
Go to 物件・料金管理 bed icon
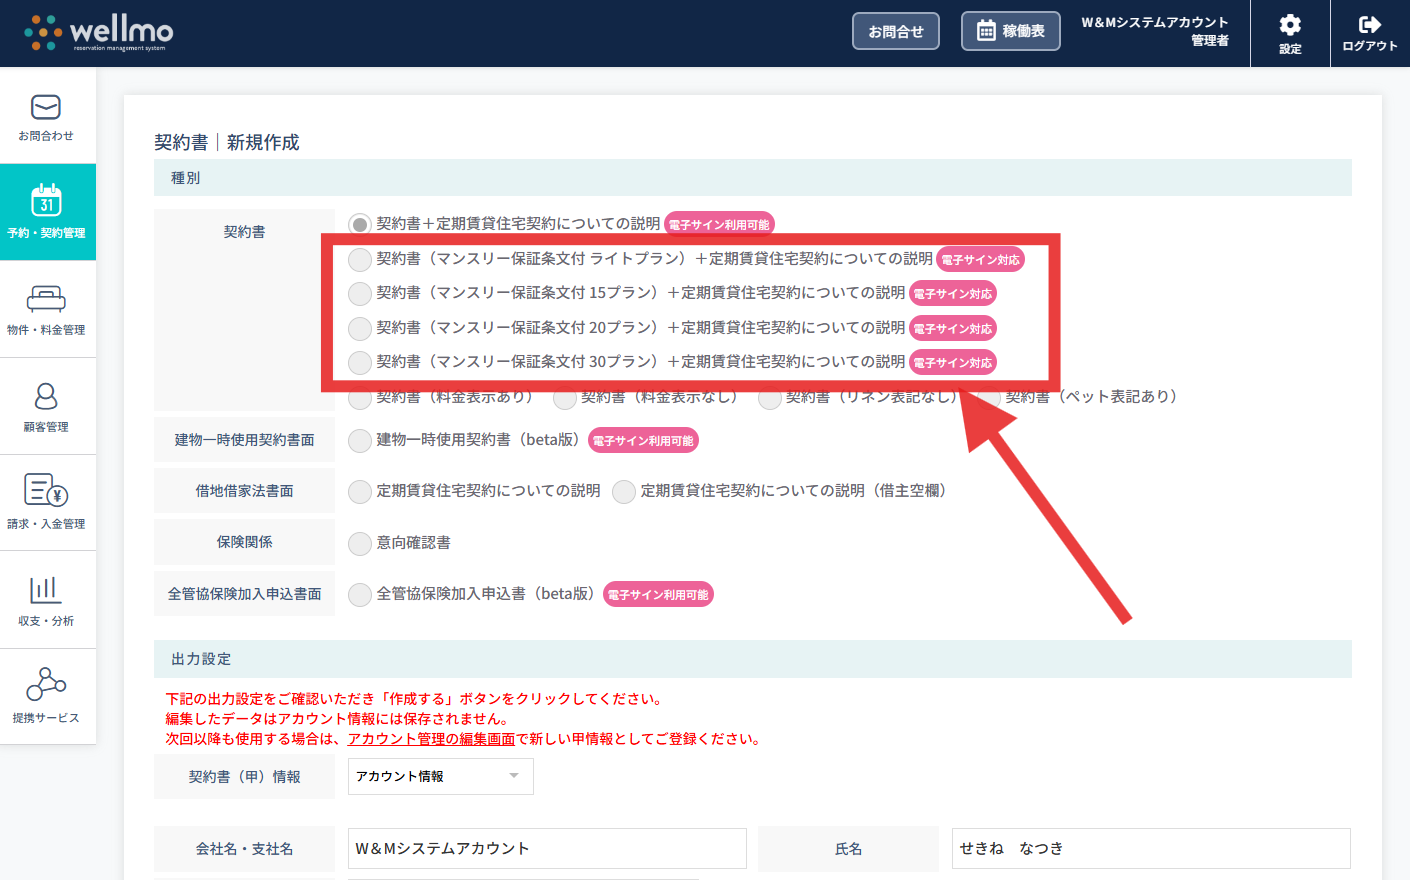(46, 299)
